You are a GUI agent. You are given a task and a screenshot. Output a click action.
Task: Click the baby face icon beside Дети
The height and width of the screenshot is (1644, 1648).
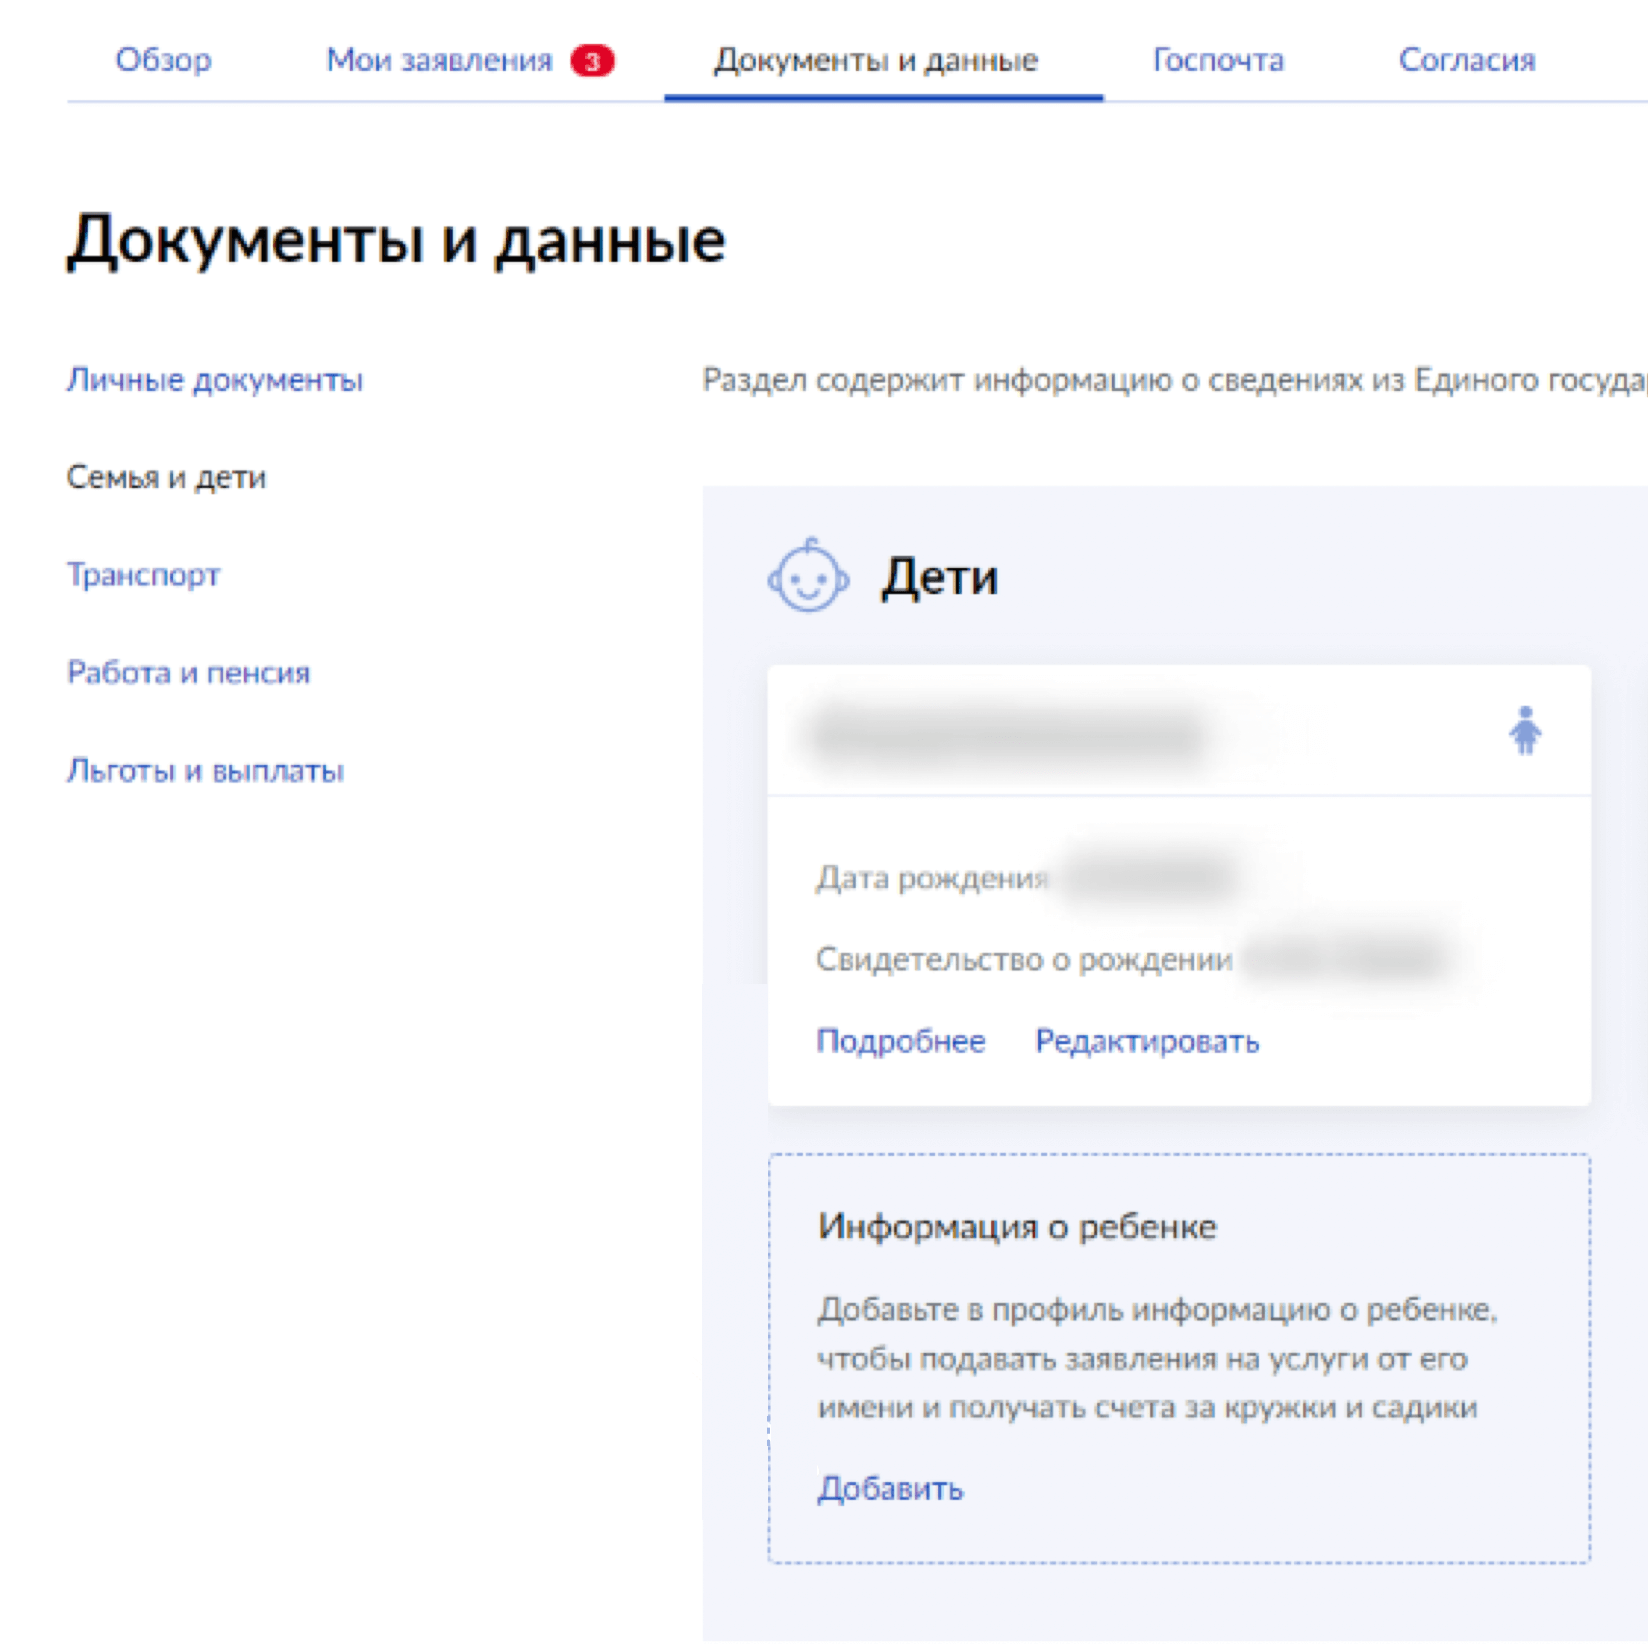coord(809,575)
